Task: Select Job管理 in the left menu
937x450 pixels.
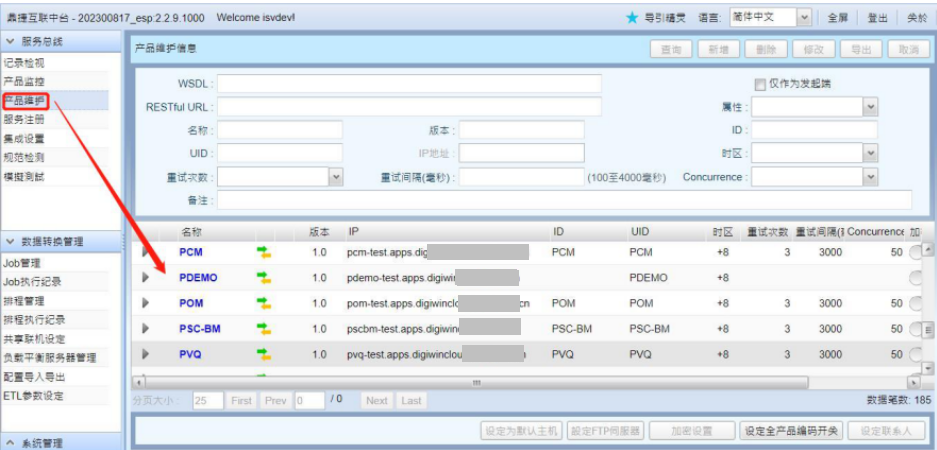Action: [x=25, y=263]
